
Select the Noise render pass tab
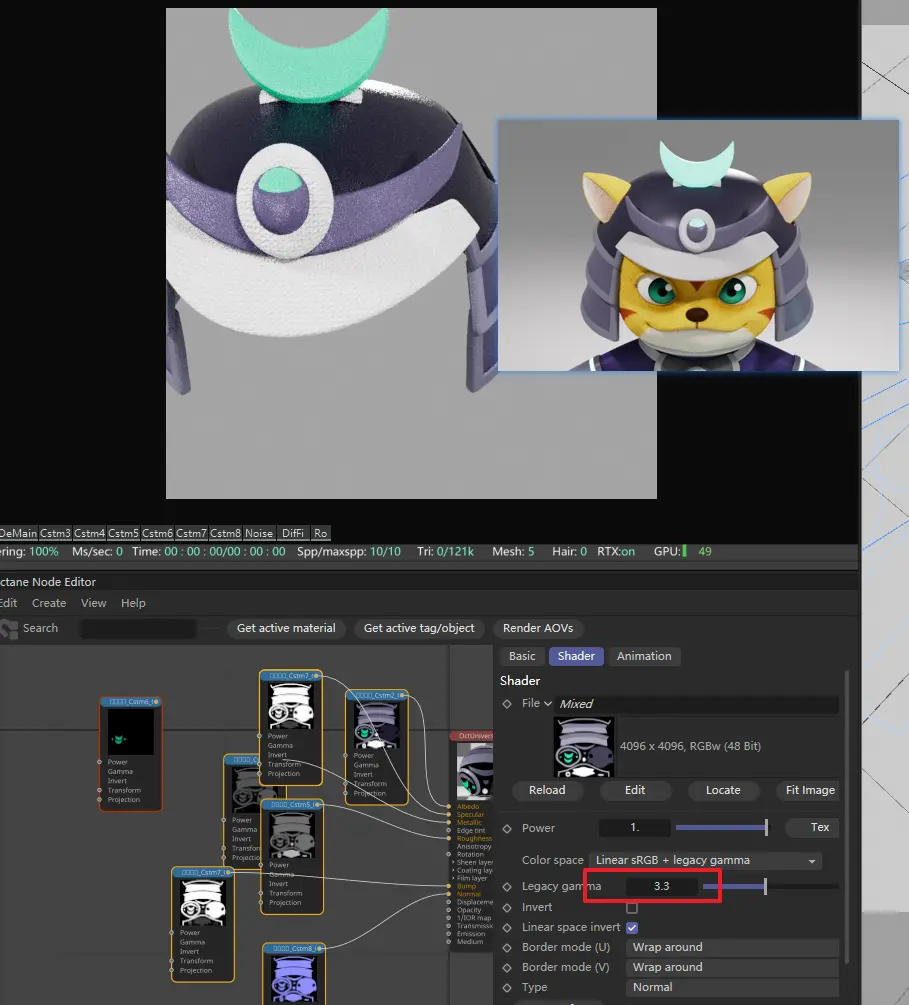coord(259,533)
